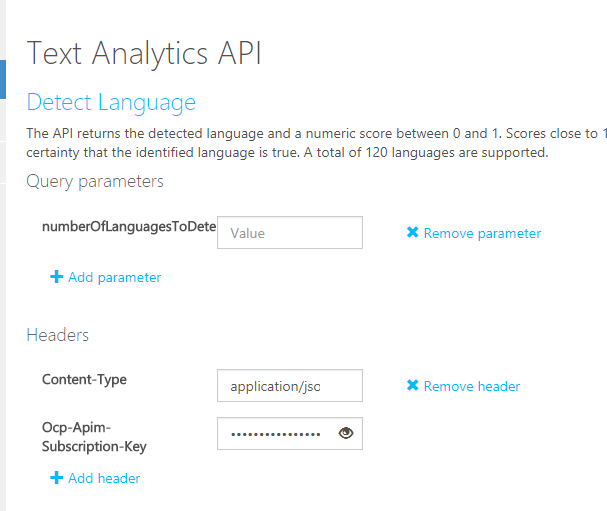
Task: Click the Text Analytics API title
Action: (x=144, y=53)
